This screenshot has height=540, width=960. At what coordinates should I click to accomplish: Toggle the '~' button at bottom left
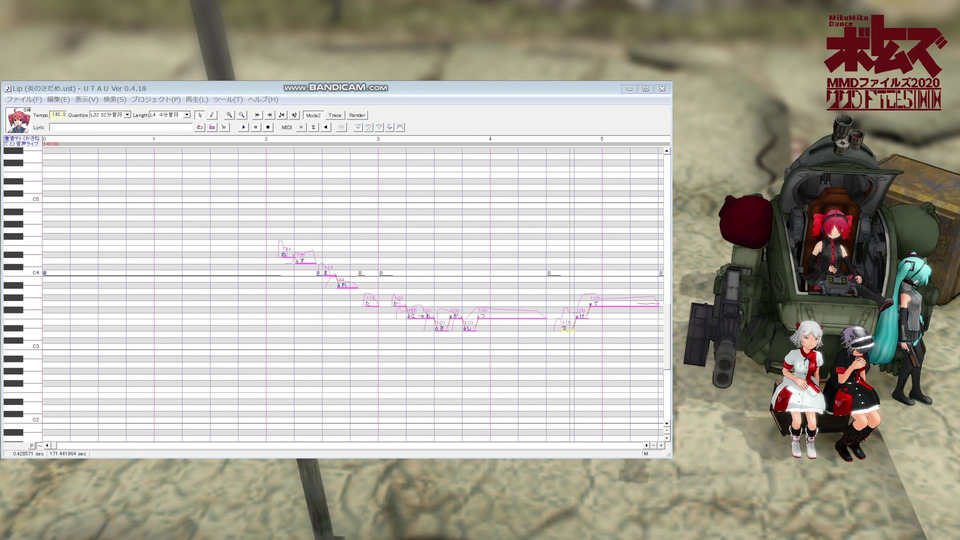tap(39, 446)
